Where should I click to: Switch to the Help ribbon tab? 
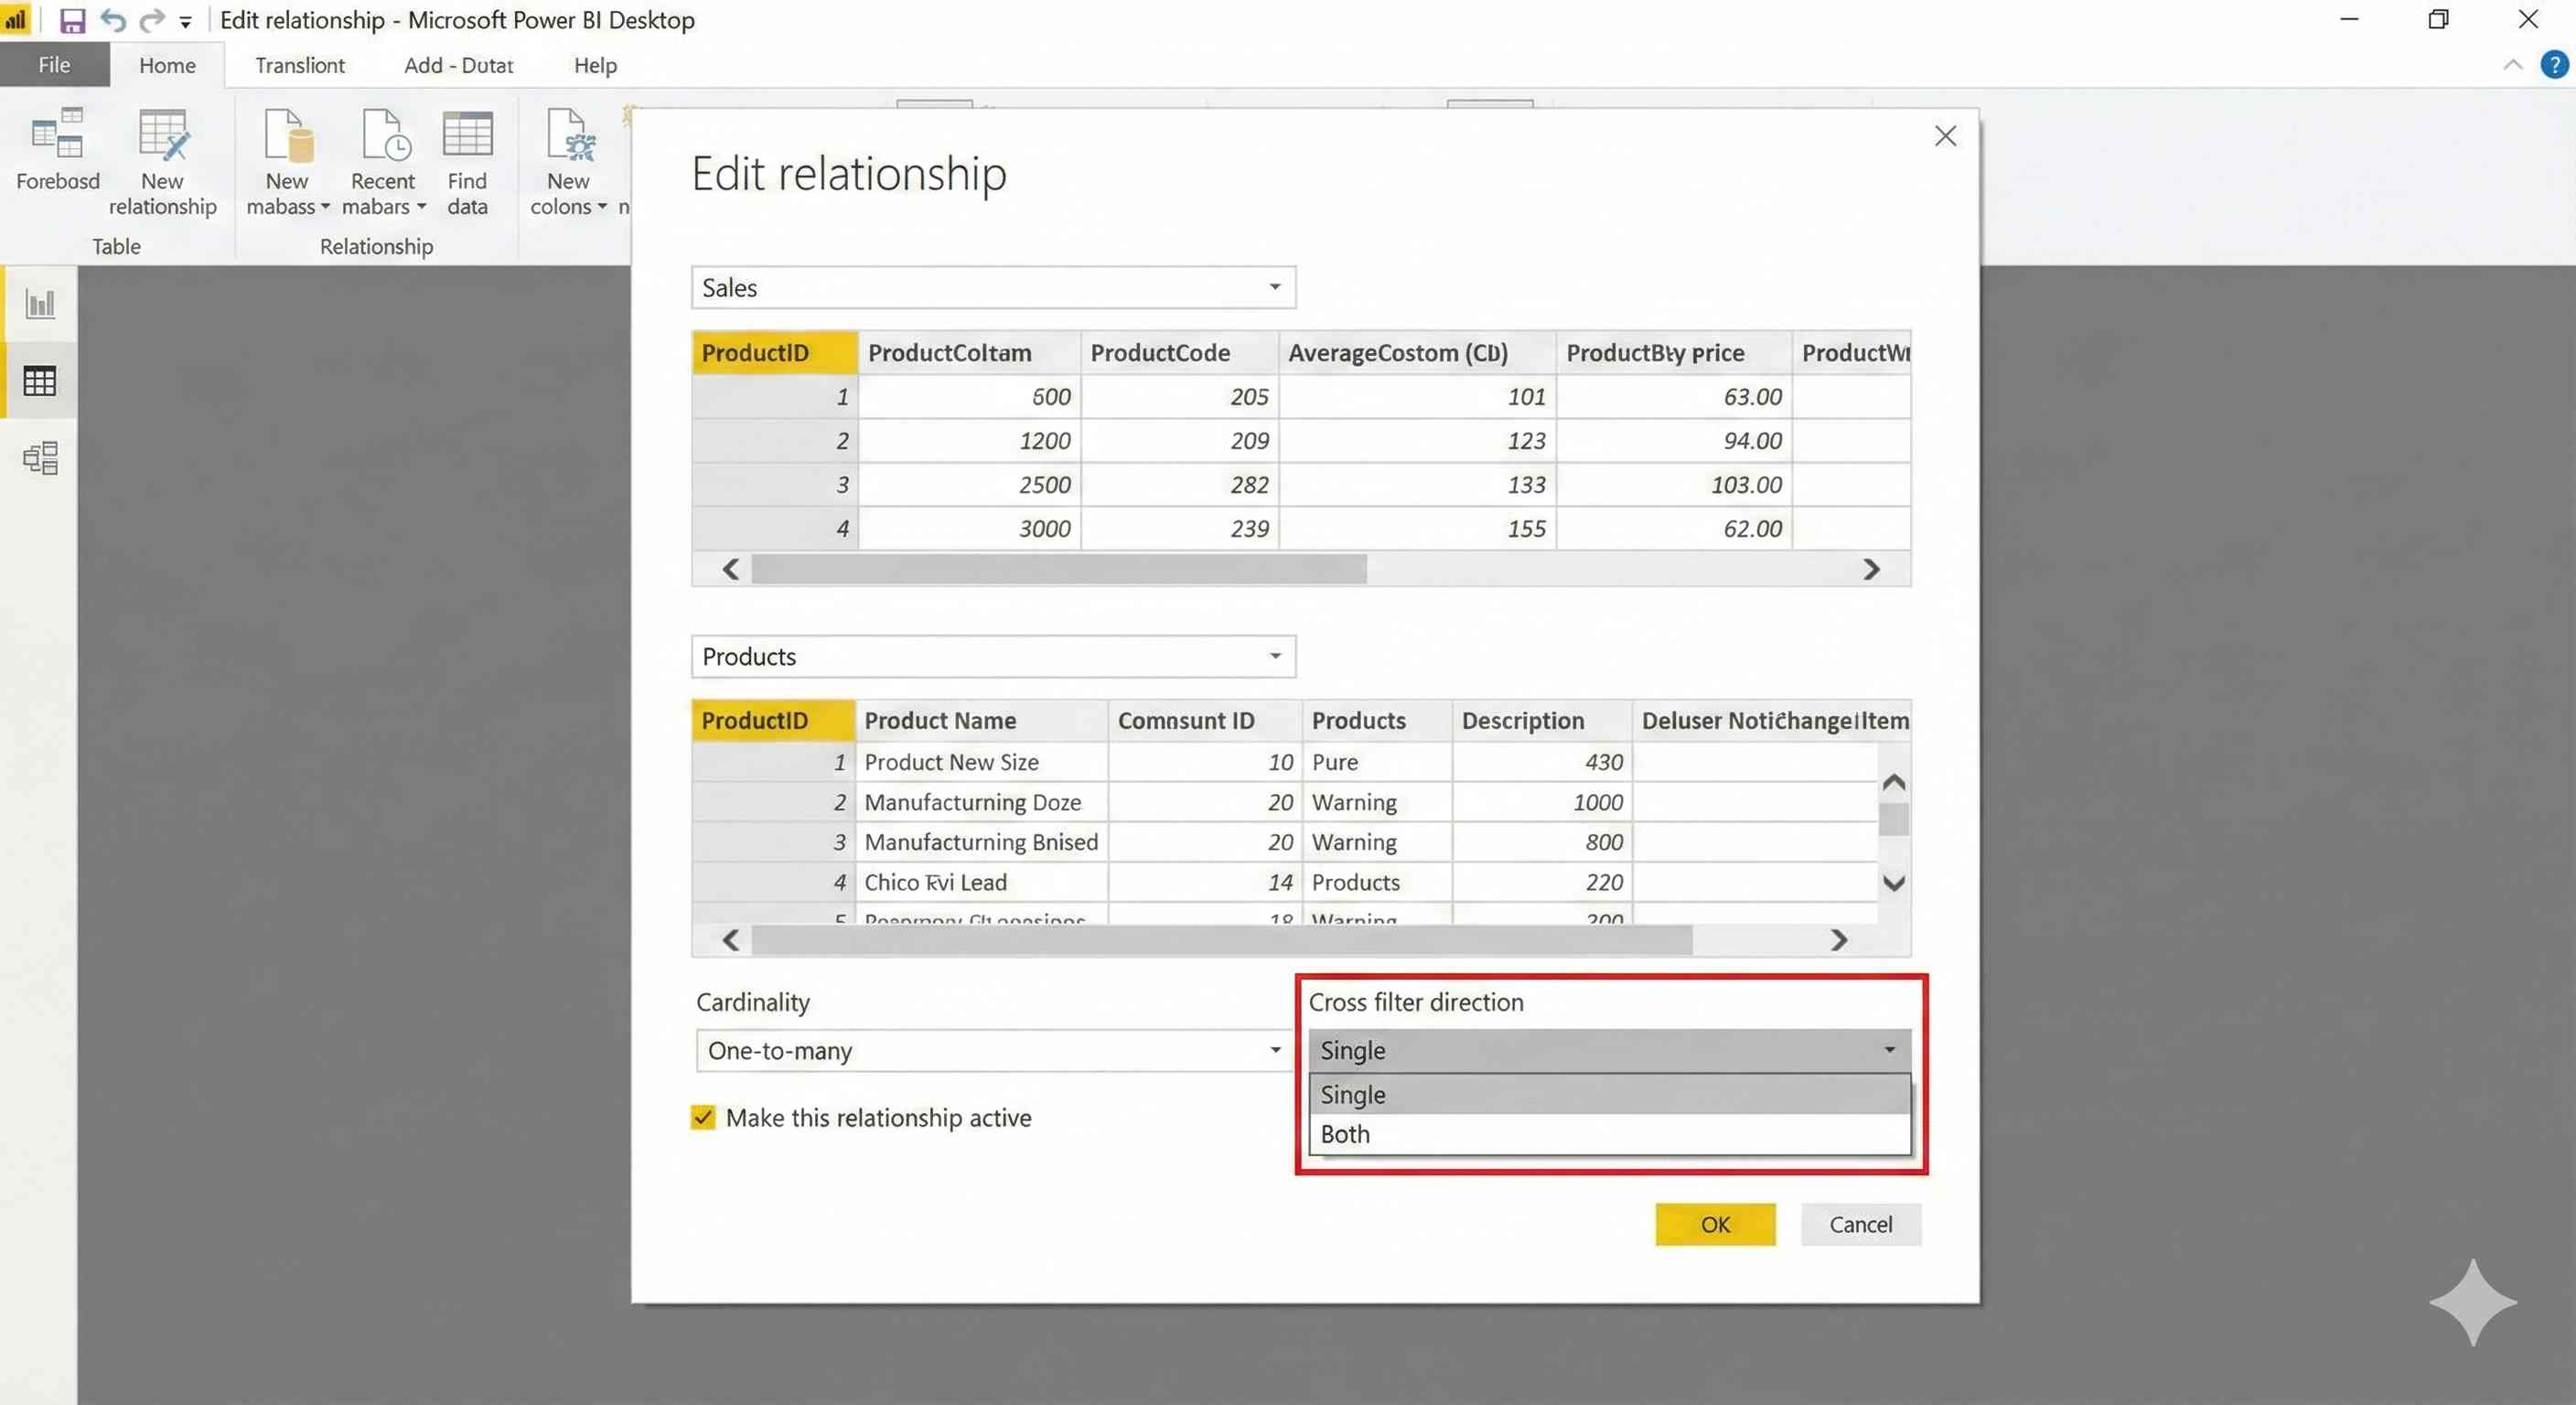pos(594,64)
